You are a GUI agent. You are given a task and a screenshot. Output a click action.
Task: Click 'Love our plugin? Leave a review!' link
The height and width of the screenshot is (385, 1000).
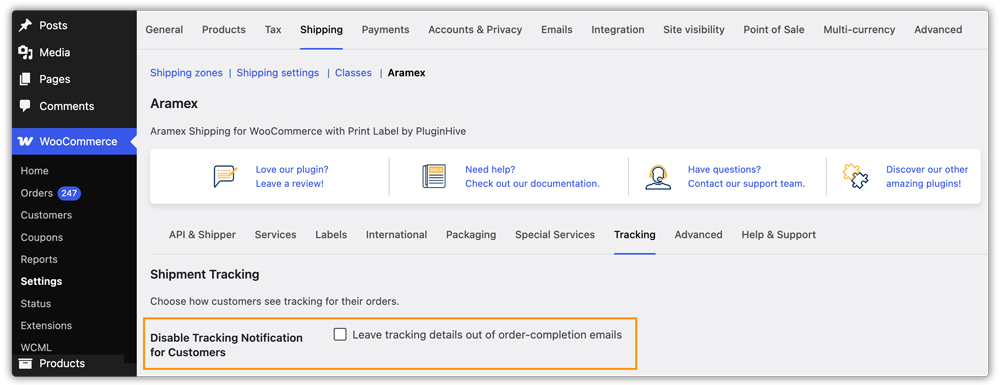click(292, 177)
